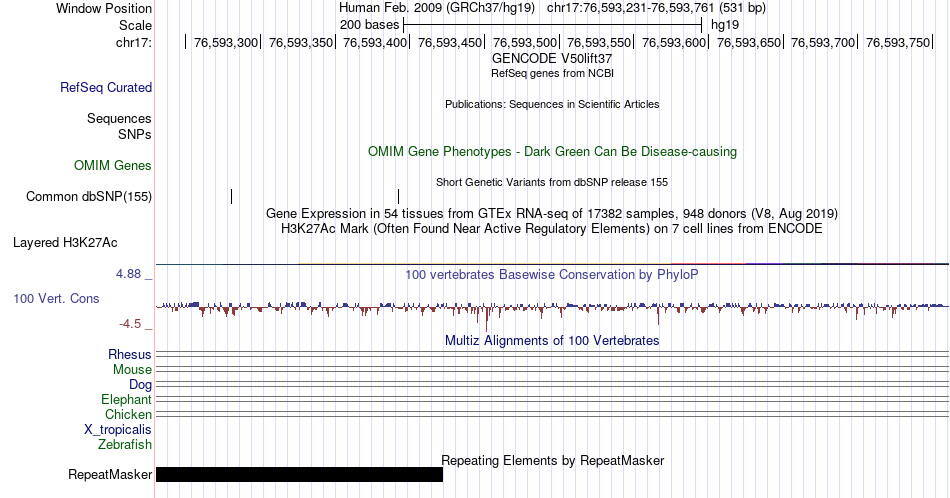
Task: Click the H3K27Ac Mark ENCODE track title
Action: pyautogui.click(x=552, y=228)
